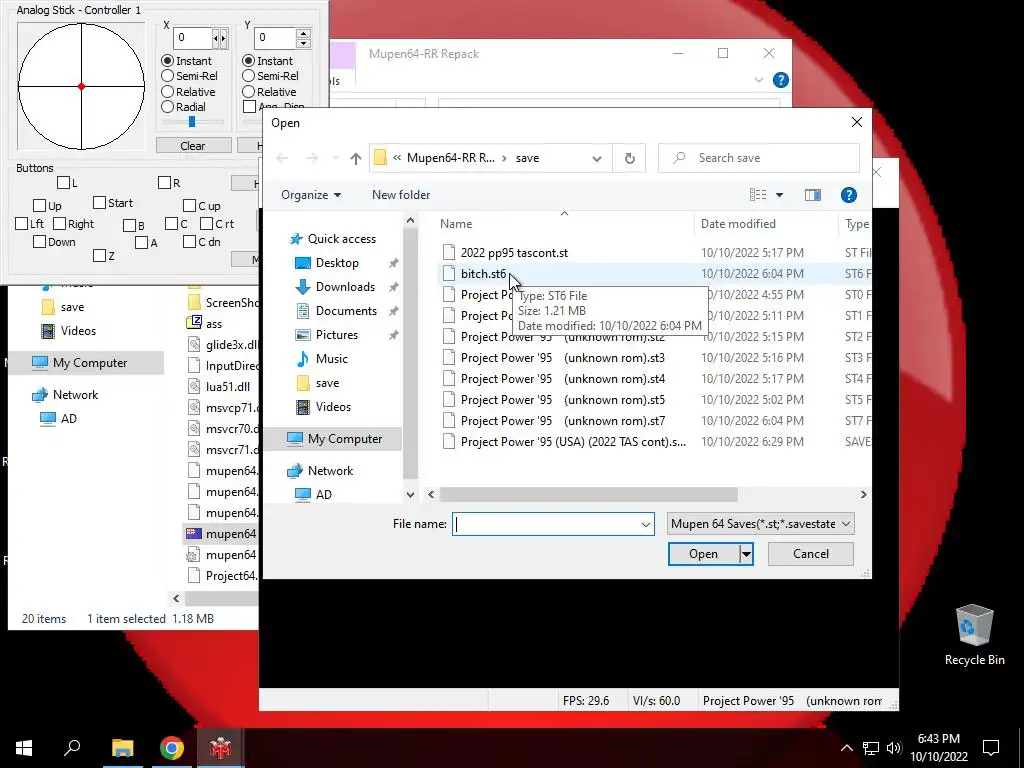Click the volume icon in system tray

(894, 748)
